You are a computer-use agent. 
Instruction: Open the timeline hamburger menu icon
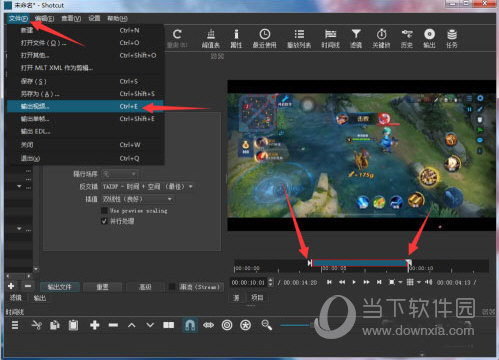tap(15, 325)
